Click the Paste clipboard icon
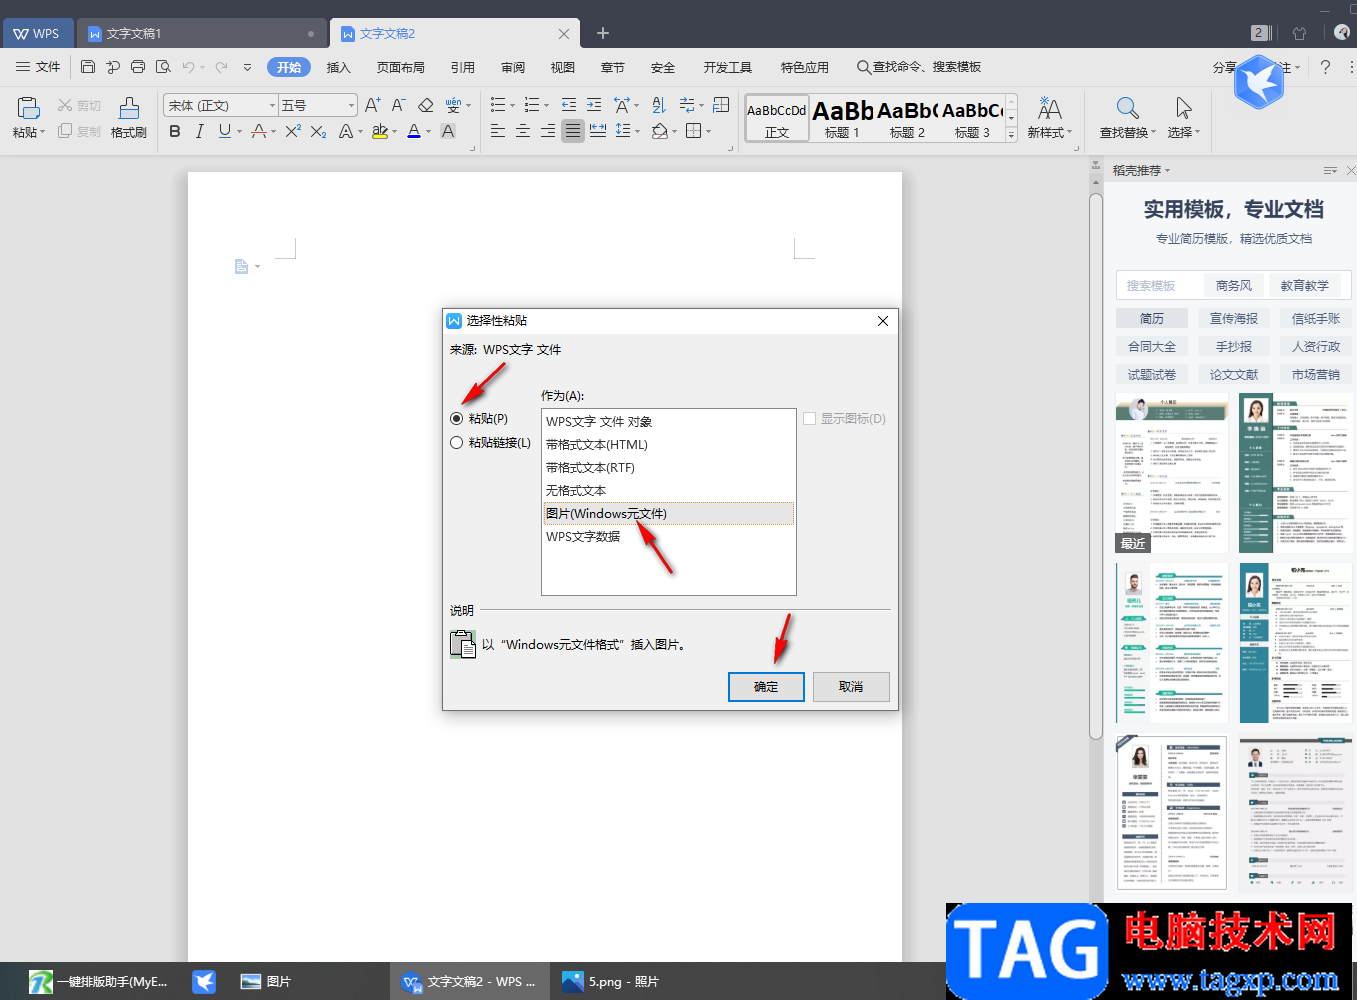This screenshot has height=1000, width=1357. [28, 107]
